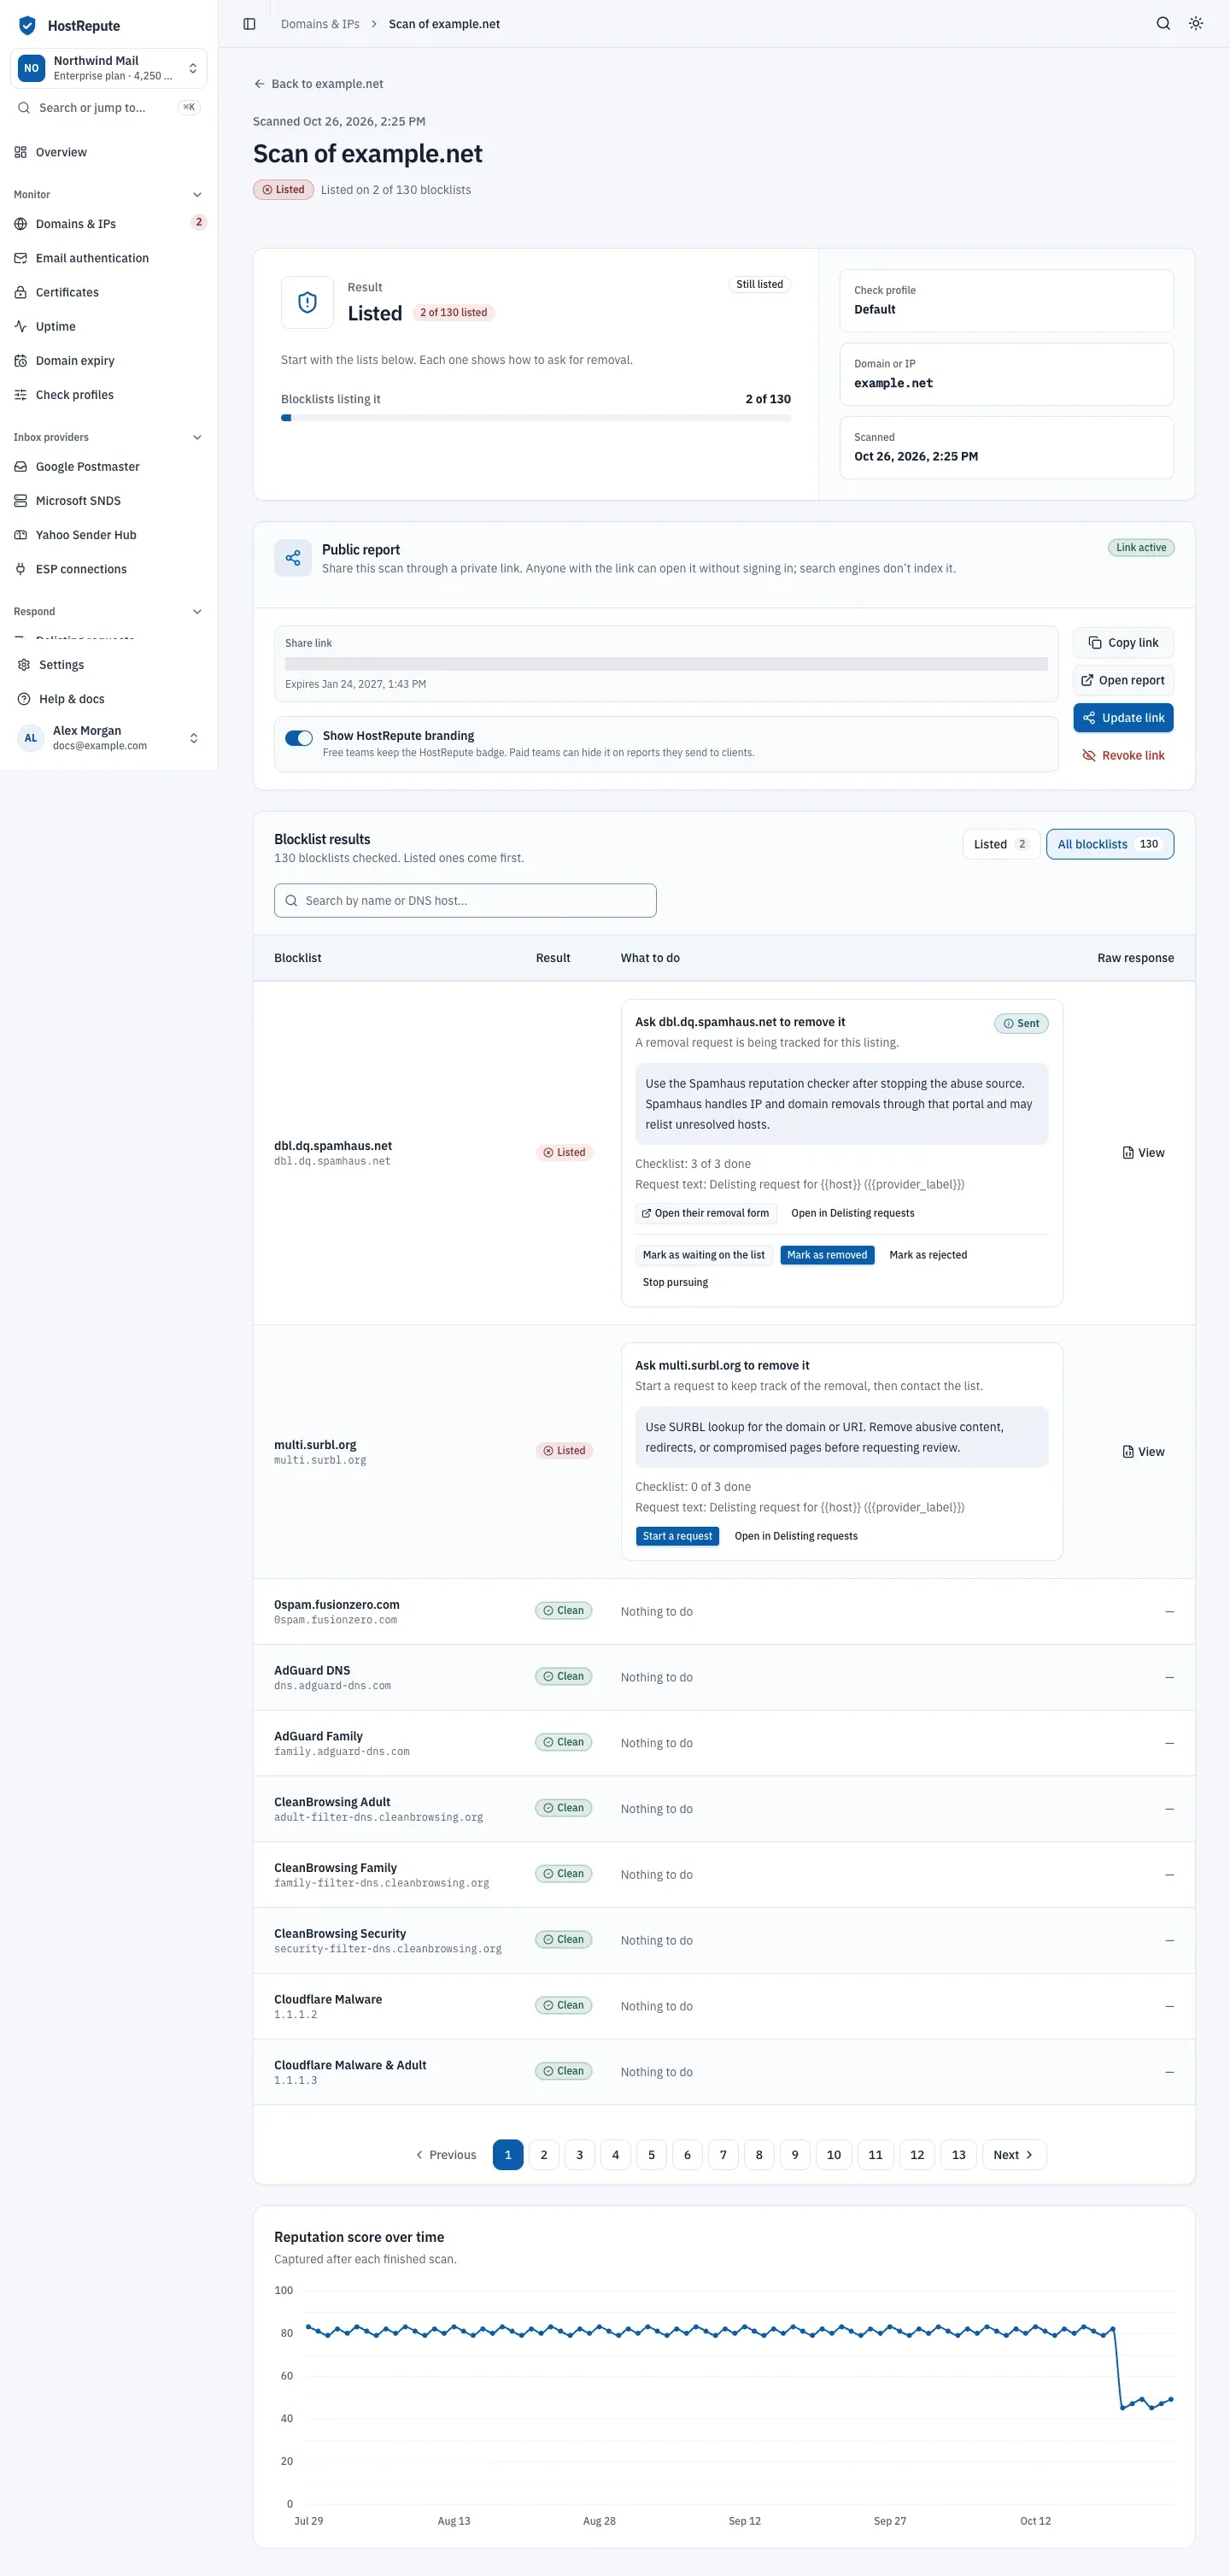This screenshot has width=1230, height=2576.
Task: Toggle the sidebar panel icon
Action: click(249, 24)
